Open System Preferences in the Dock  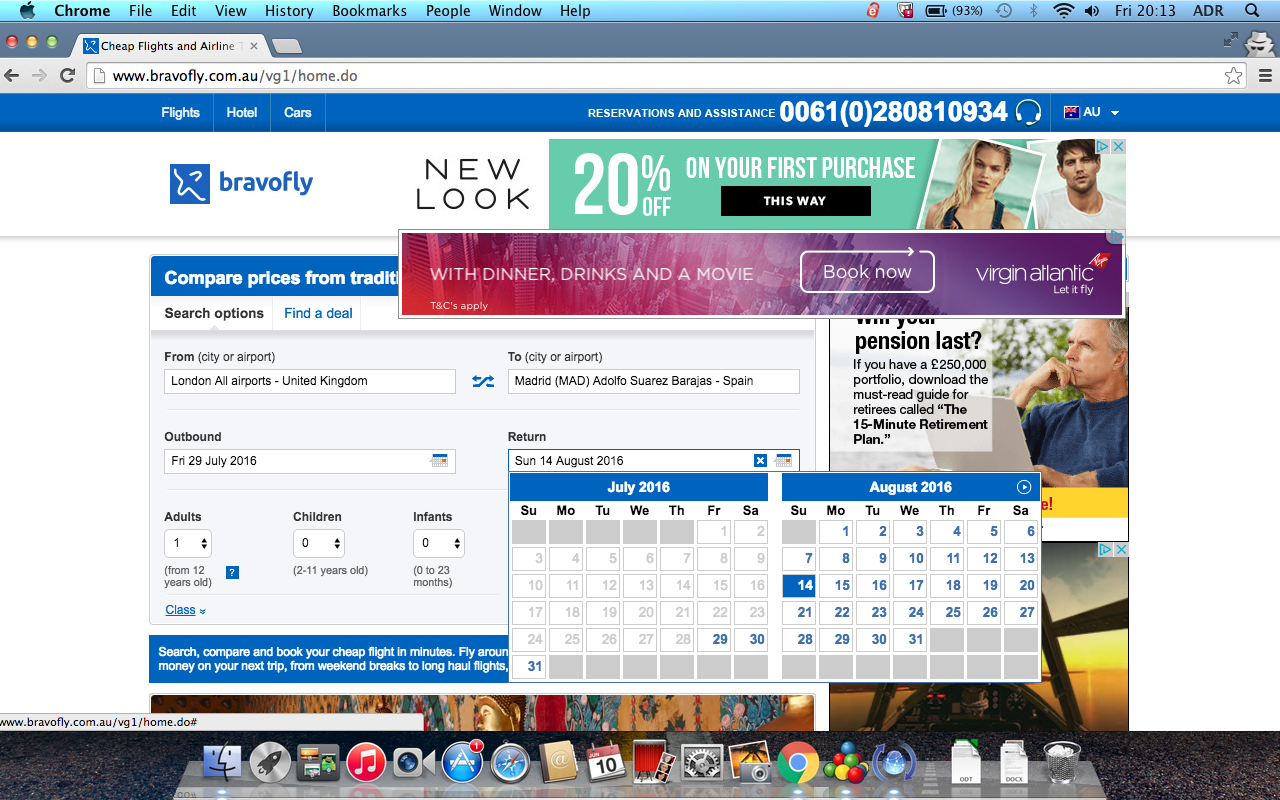coord(702,764)
